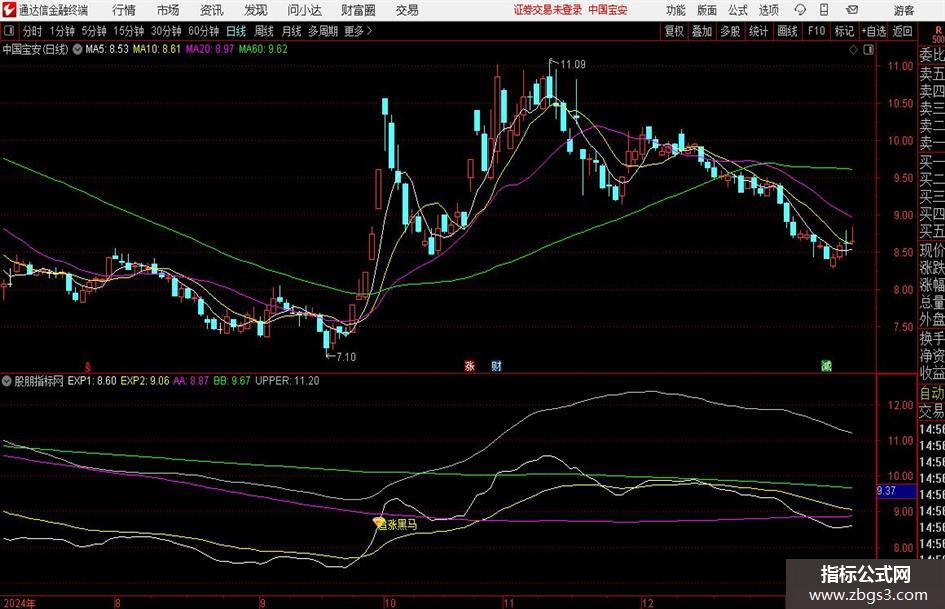Switch to the 1分钟 period tab
945x609 pixels.
[62, 31]
